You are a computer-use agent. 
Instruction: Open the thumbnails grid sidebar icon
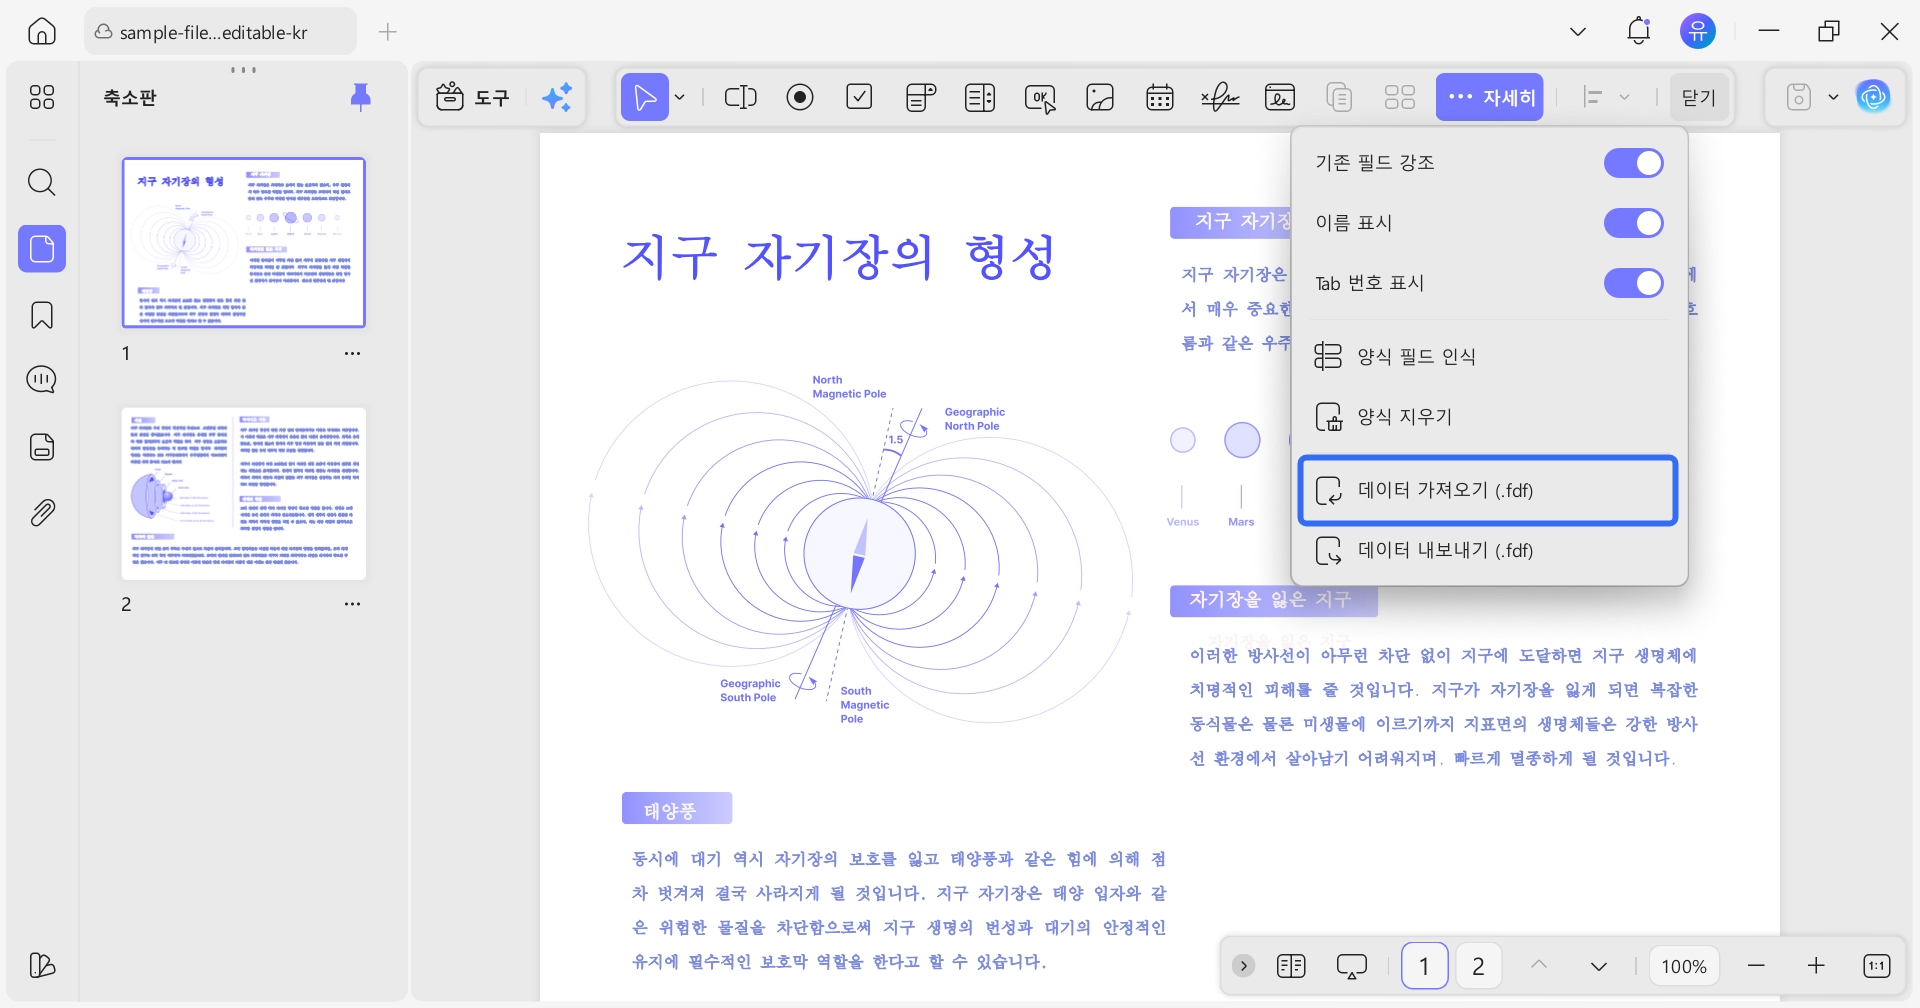pos(42,97)
